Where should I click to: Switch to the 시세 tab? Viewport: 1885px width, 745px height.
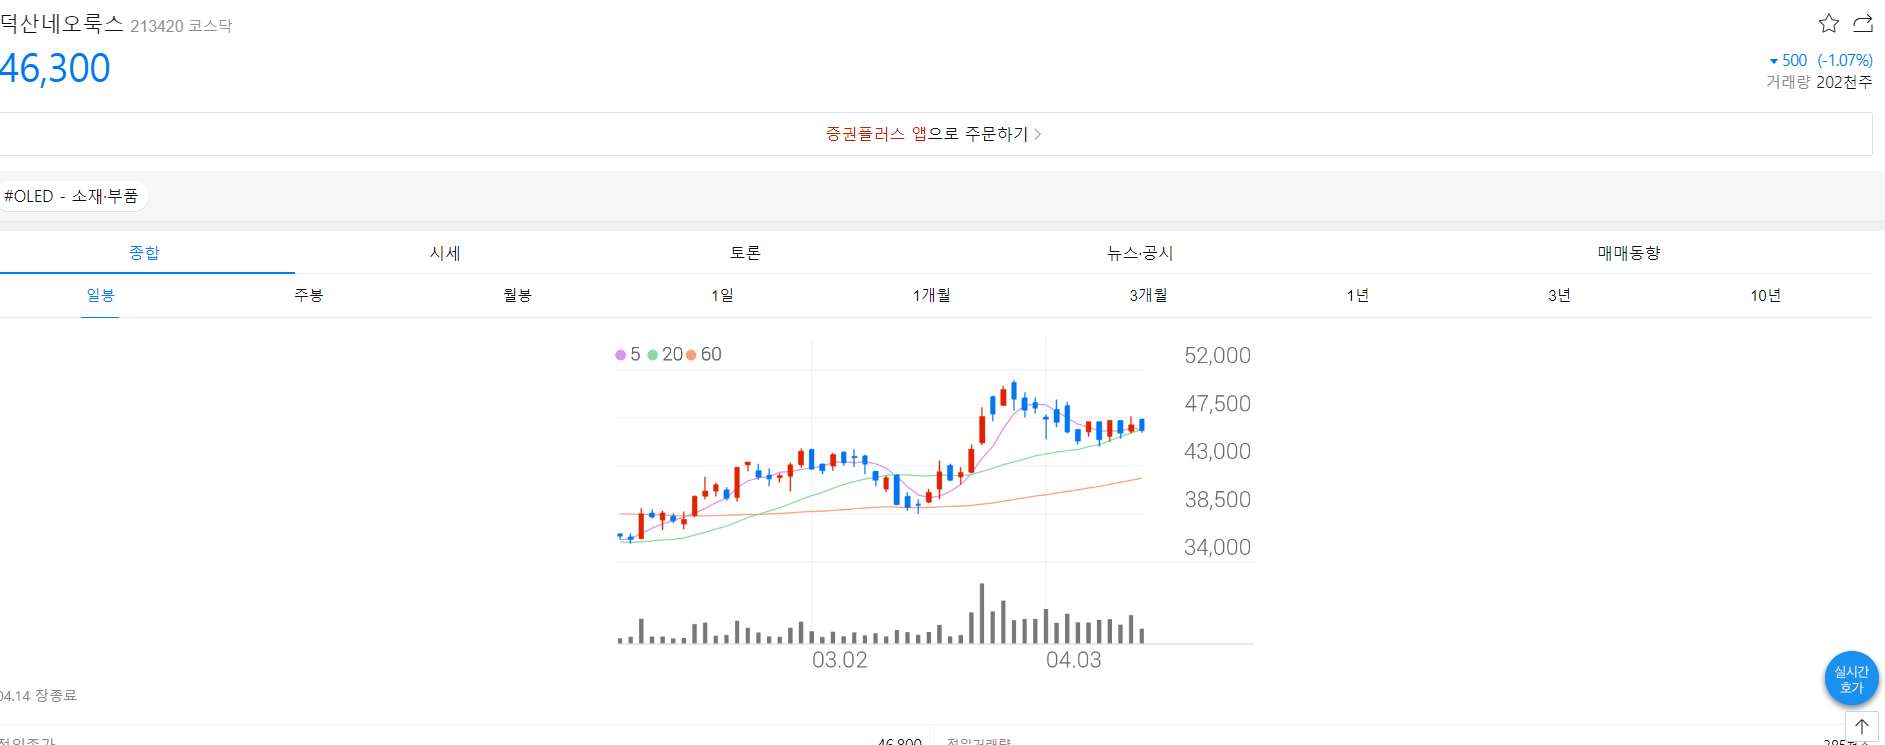pos(445,253)
